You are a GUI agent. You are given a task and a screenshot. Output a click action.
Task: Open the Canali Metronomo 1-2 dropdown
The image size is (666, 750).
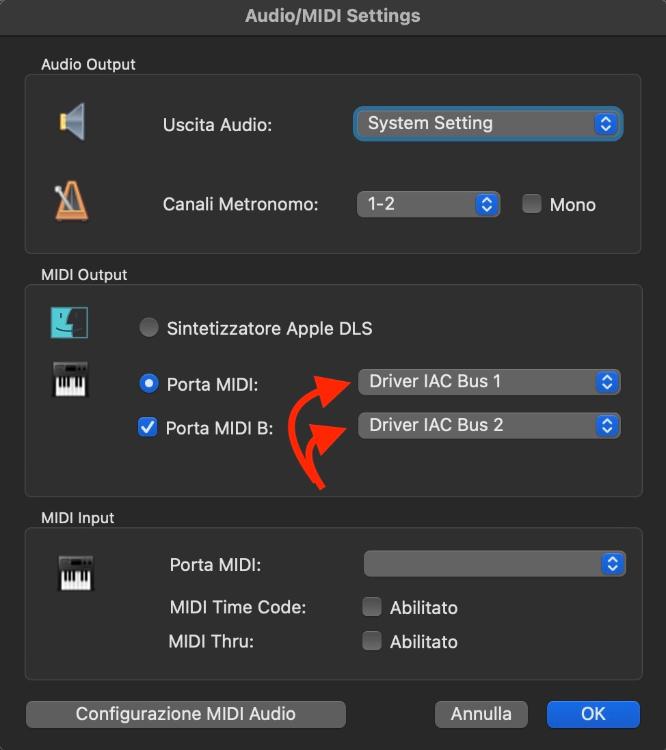coord(429,204)
